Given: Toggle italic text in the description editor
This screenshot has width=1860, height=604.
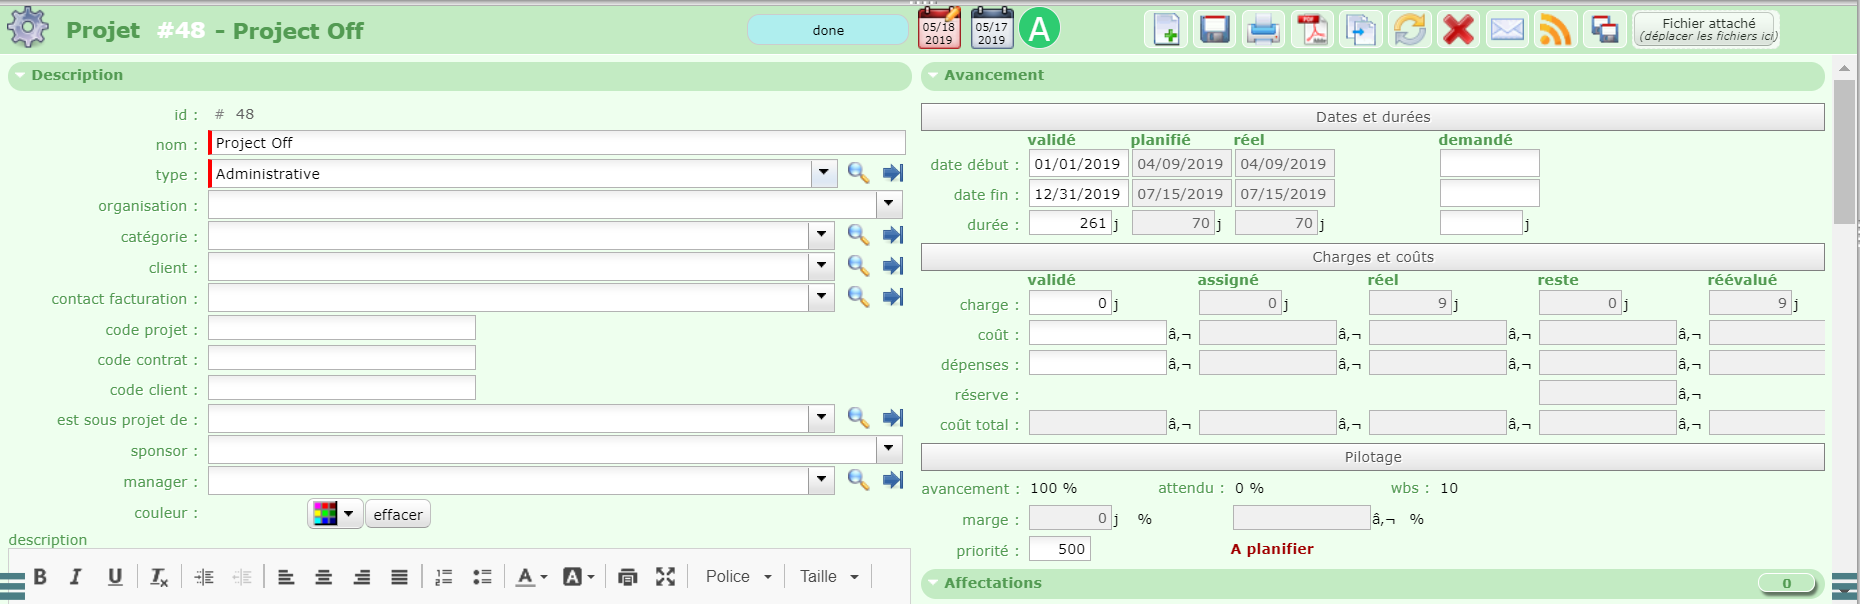Looking at the screenshot, I should pyautogui.click(x=76, y=577).
